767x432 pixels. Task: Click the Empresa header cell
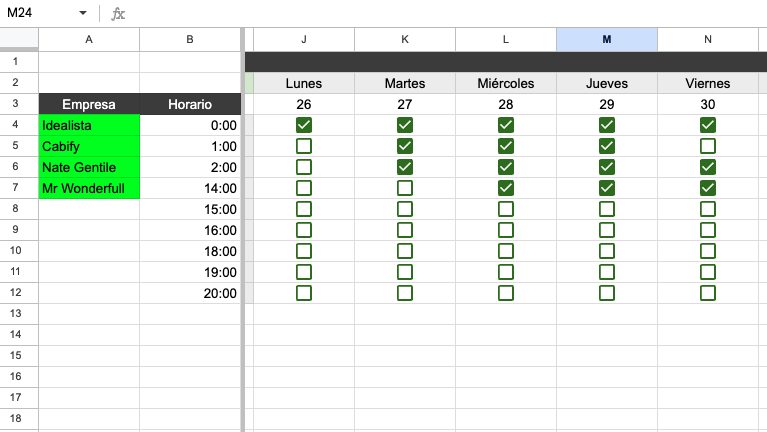coord(89,104)
